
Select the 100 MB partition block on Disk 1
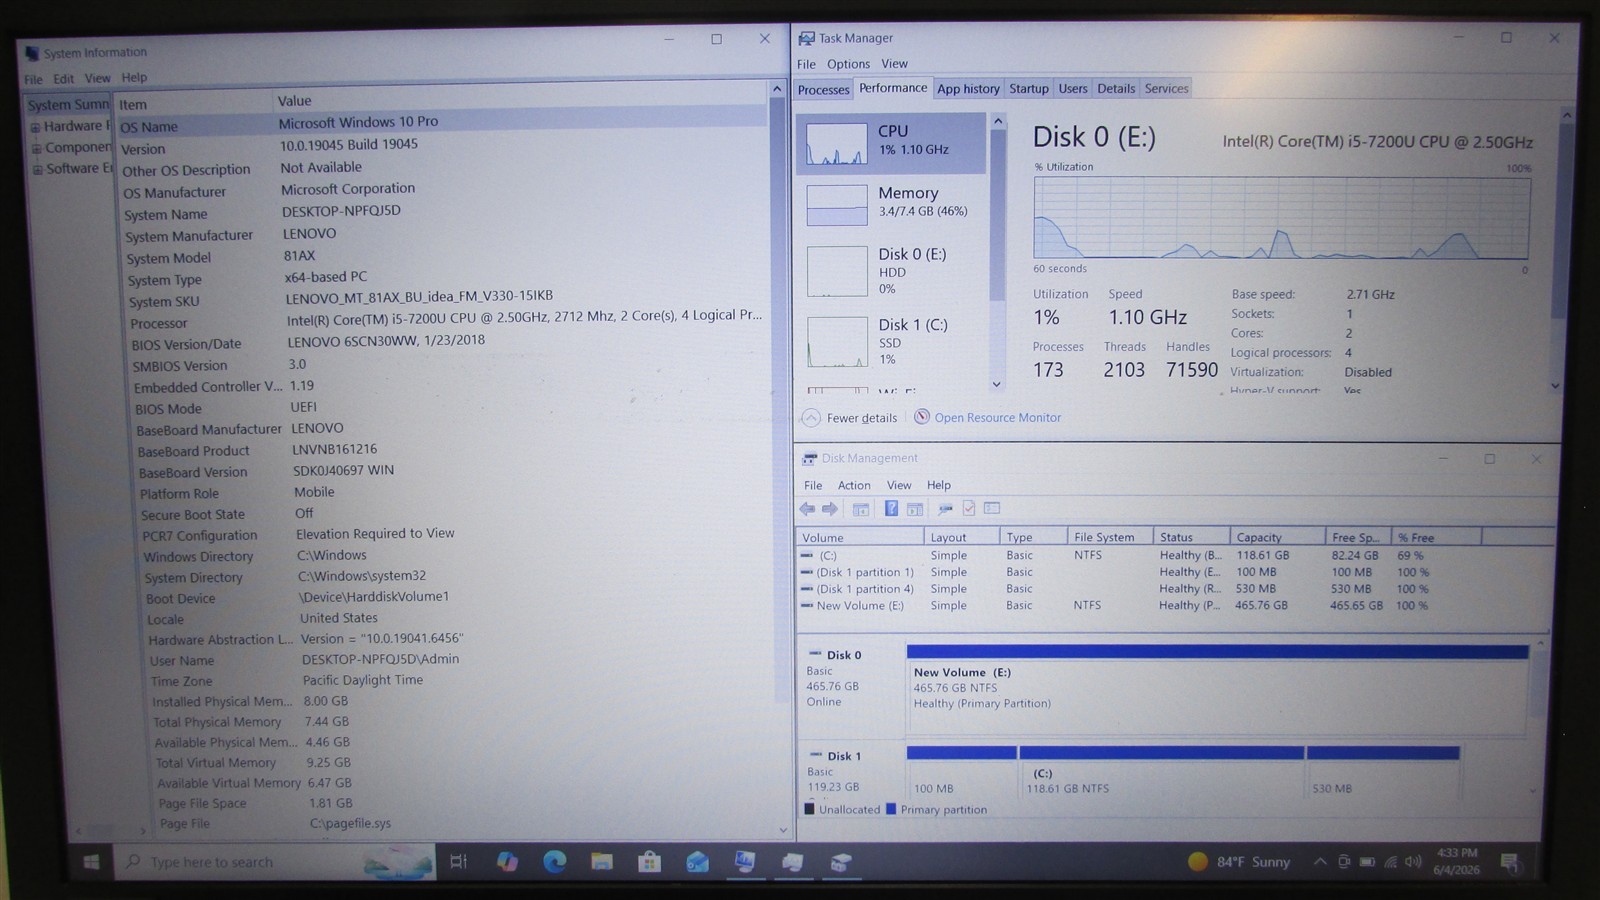pos(961,772)
